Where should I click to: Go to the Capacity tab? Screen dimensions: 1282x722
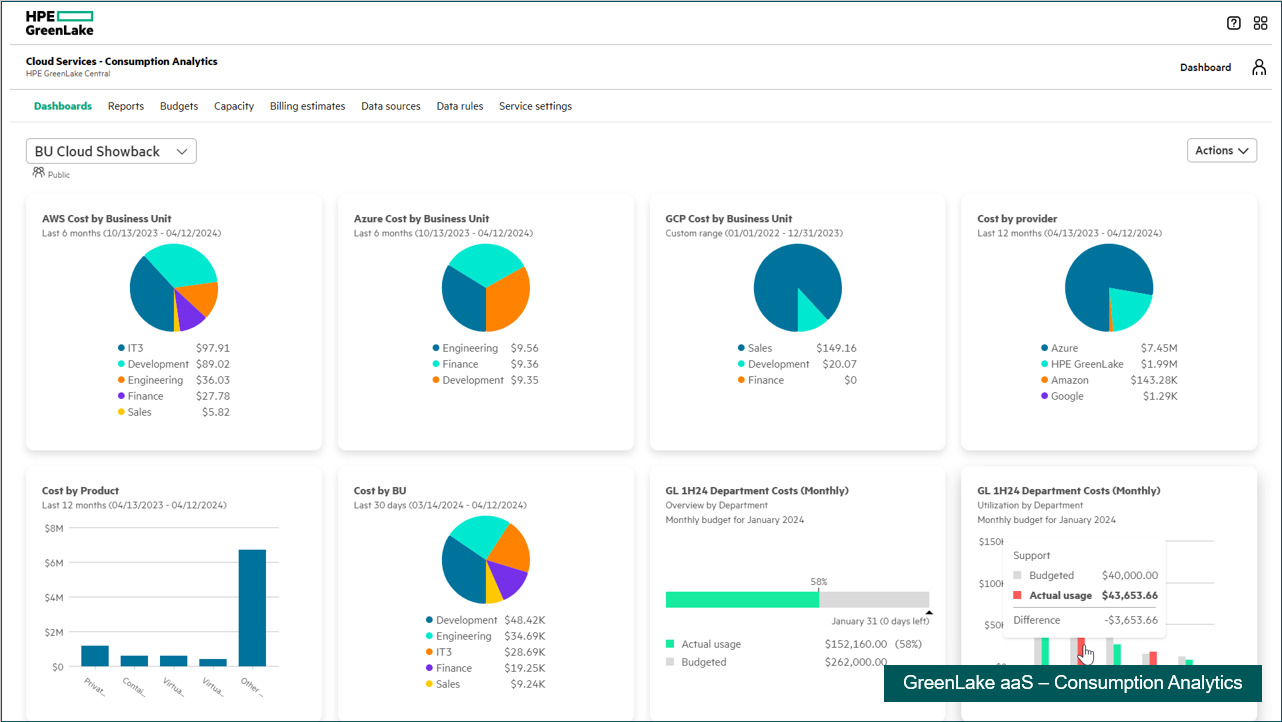234,106
